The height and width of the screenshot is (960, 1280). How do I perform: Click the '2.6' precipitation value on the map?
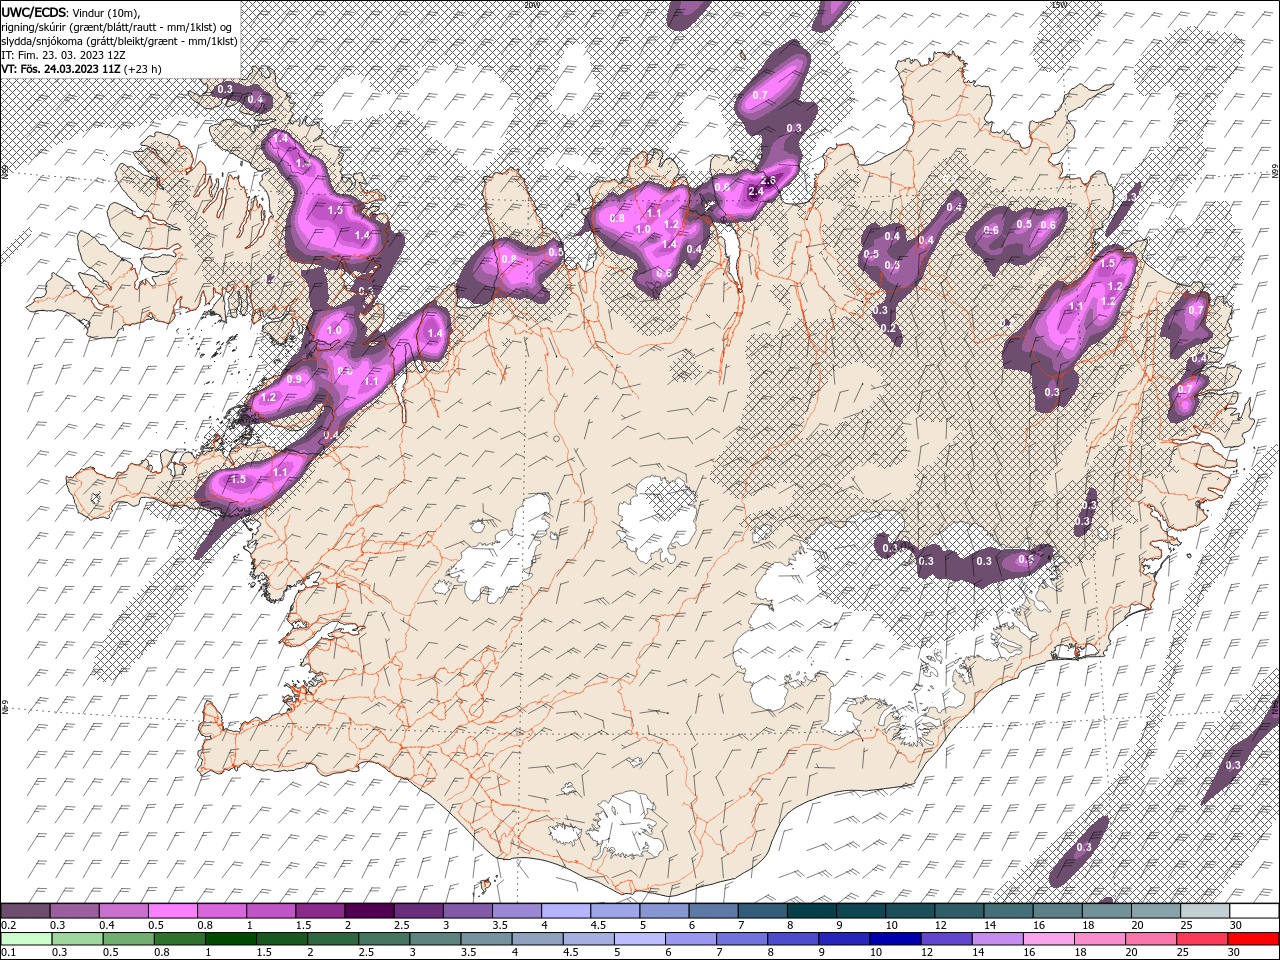click(769, 180)
